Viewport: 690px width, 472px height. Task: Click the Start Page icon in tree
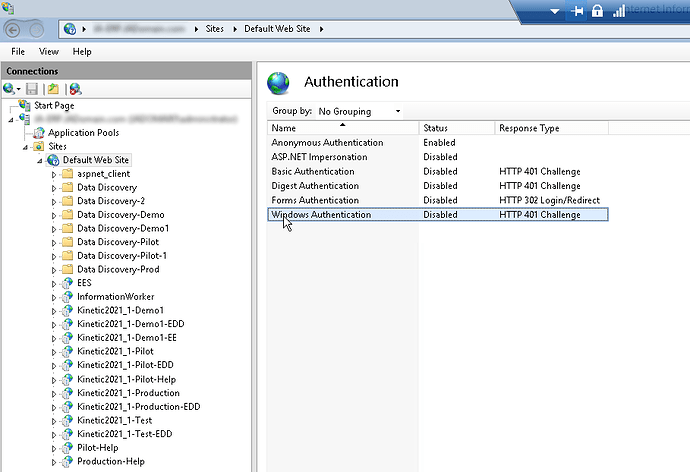(x=25, y=105)
